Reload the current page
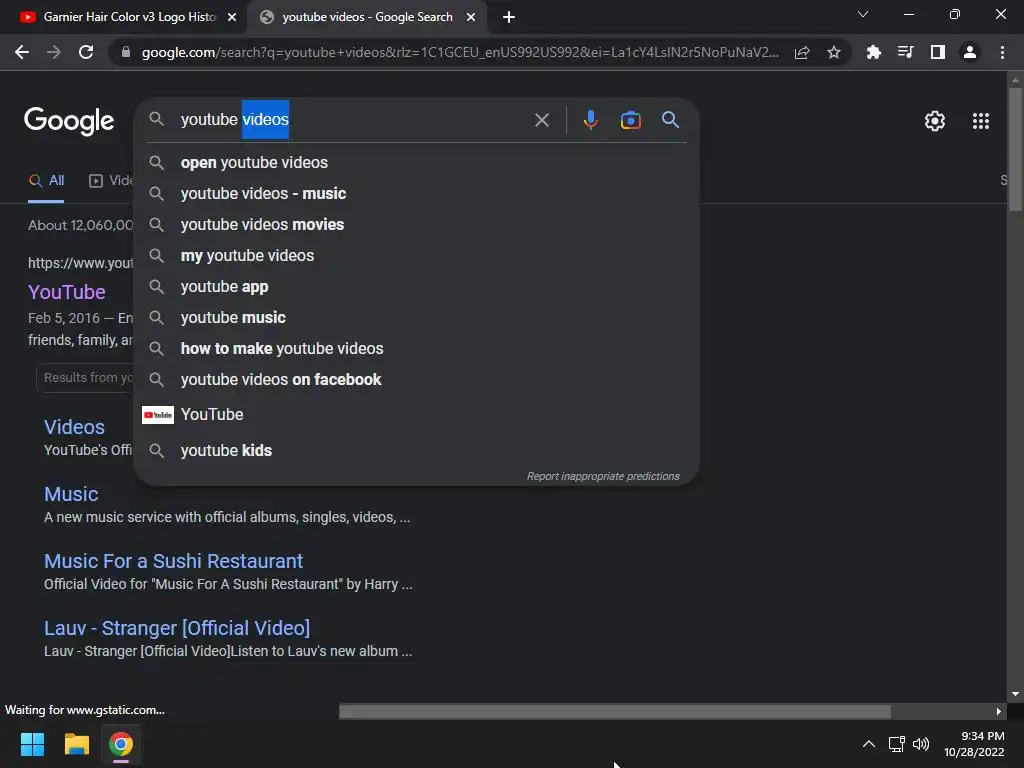 pos(86,52)
